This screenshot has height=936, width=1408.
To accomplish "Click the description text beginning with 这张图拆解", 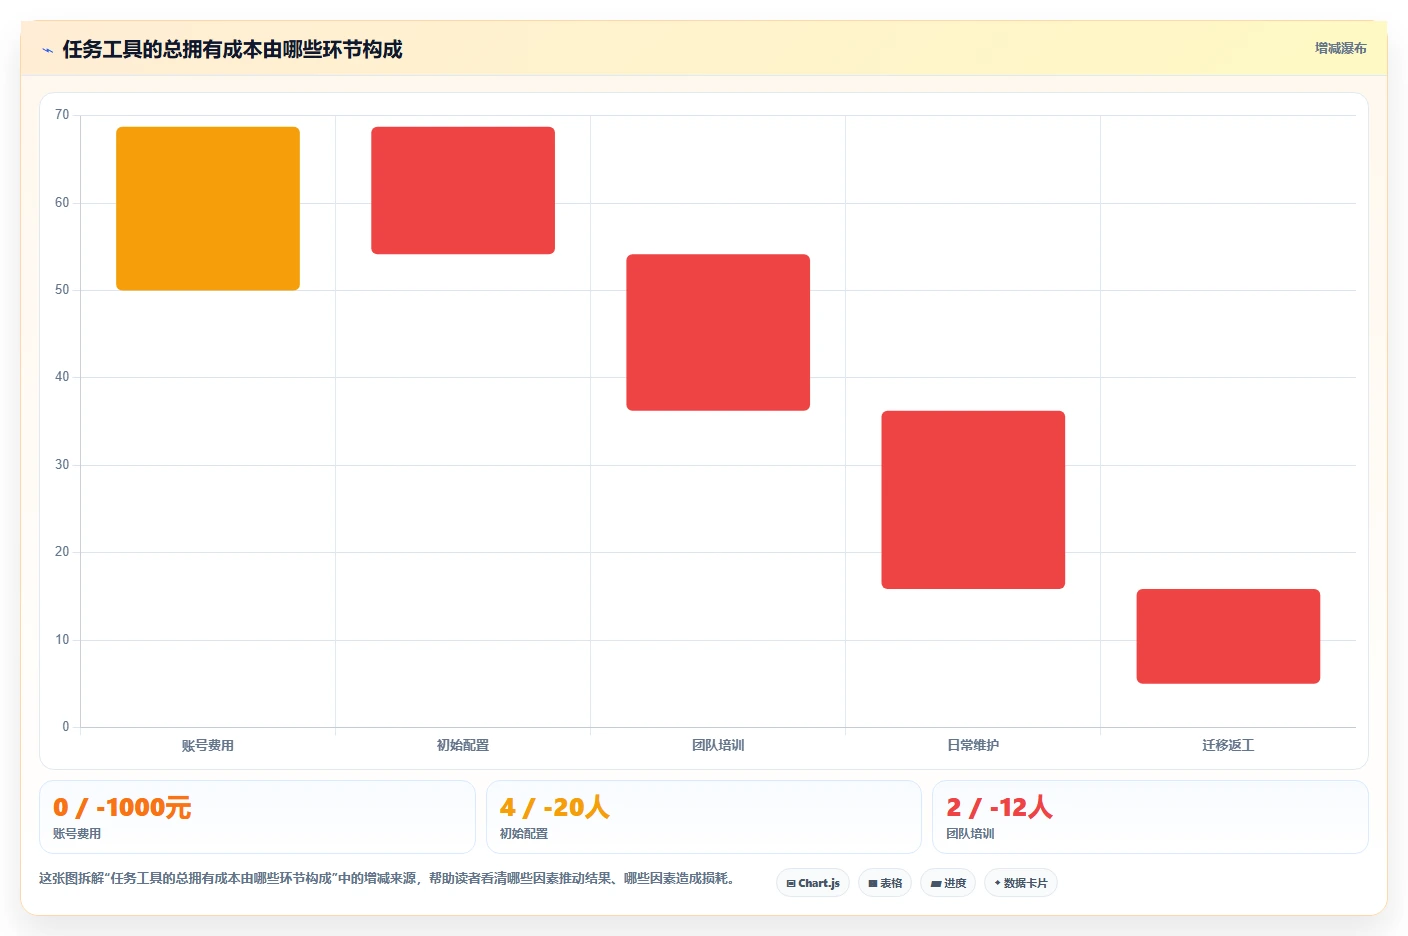I will [x=388, y=879].
